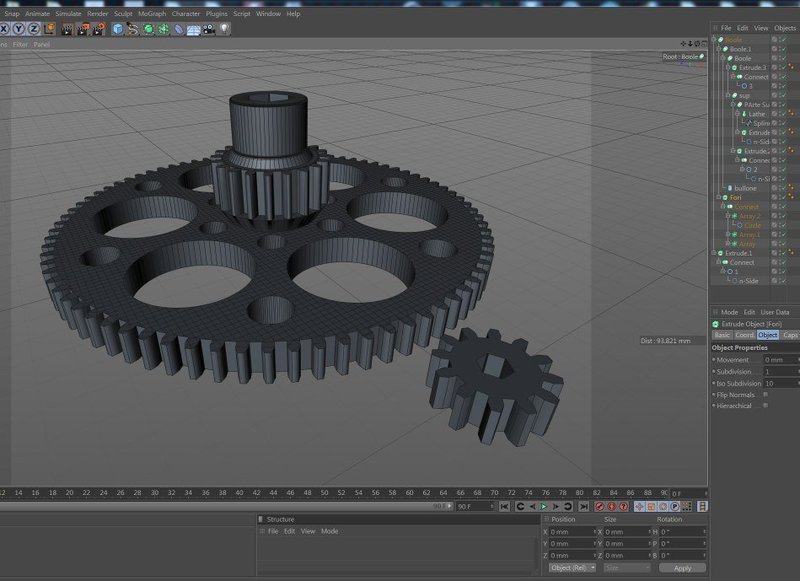Open the timeline filmstrip layout icon
The height and width of the screenshot is (581, 800).
(702, 507)
